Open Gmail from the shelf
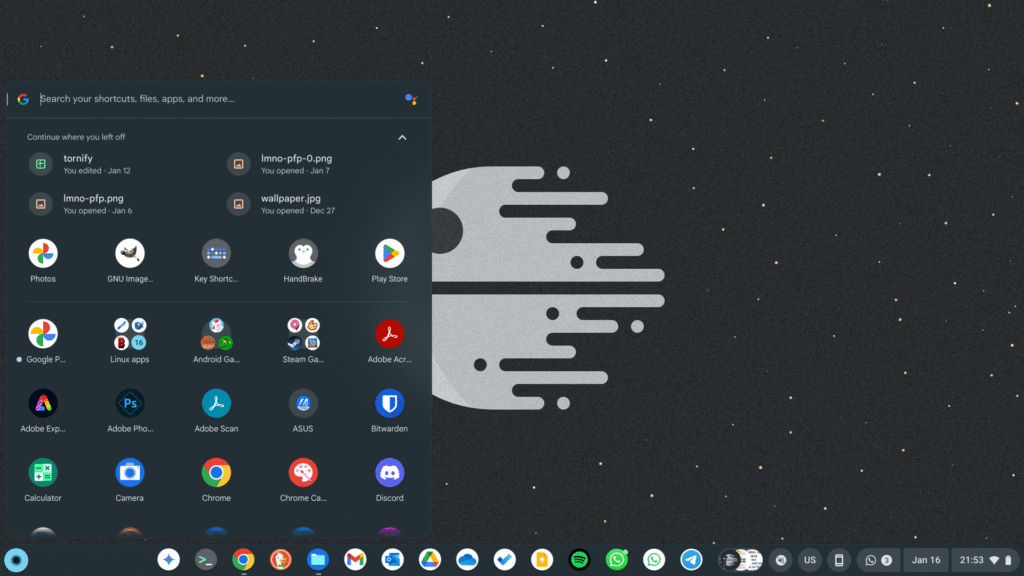The height and width of the screenshot is (576, 1024). [x=355, y=560]
